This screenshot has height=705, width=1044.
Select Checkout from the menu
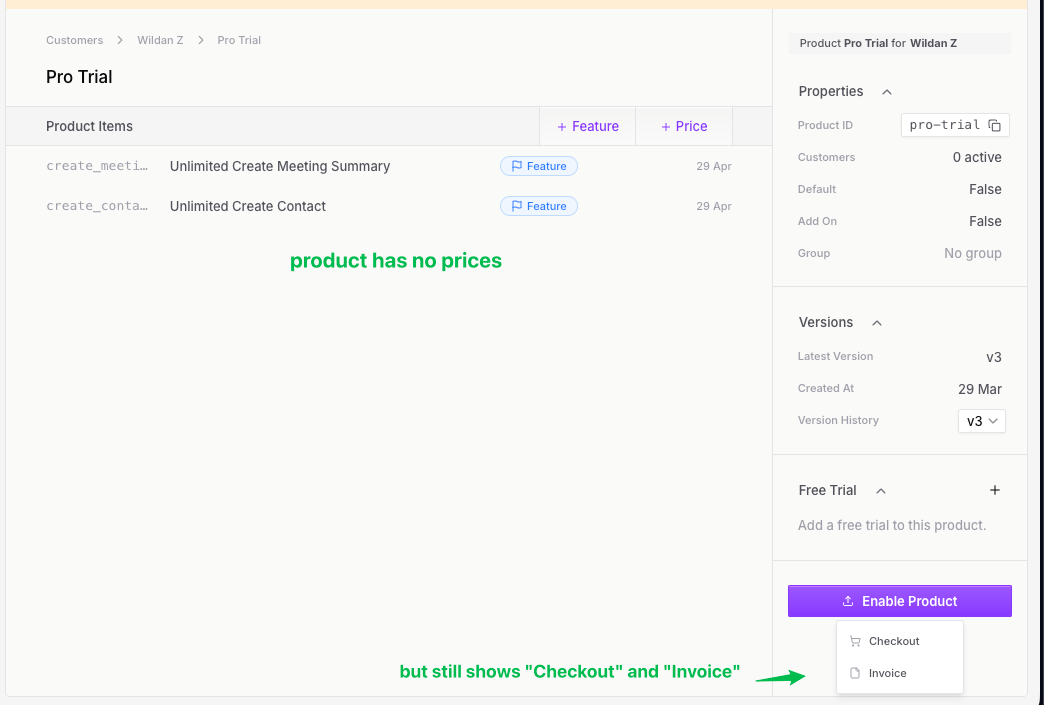pyautogui.click(x=895, y=641)
